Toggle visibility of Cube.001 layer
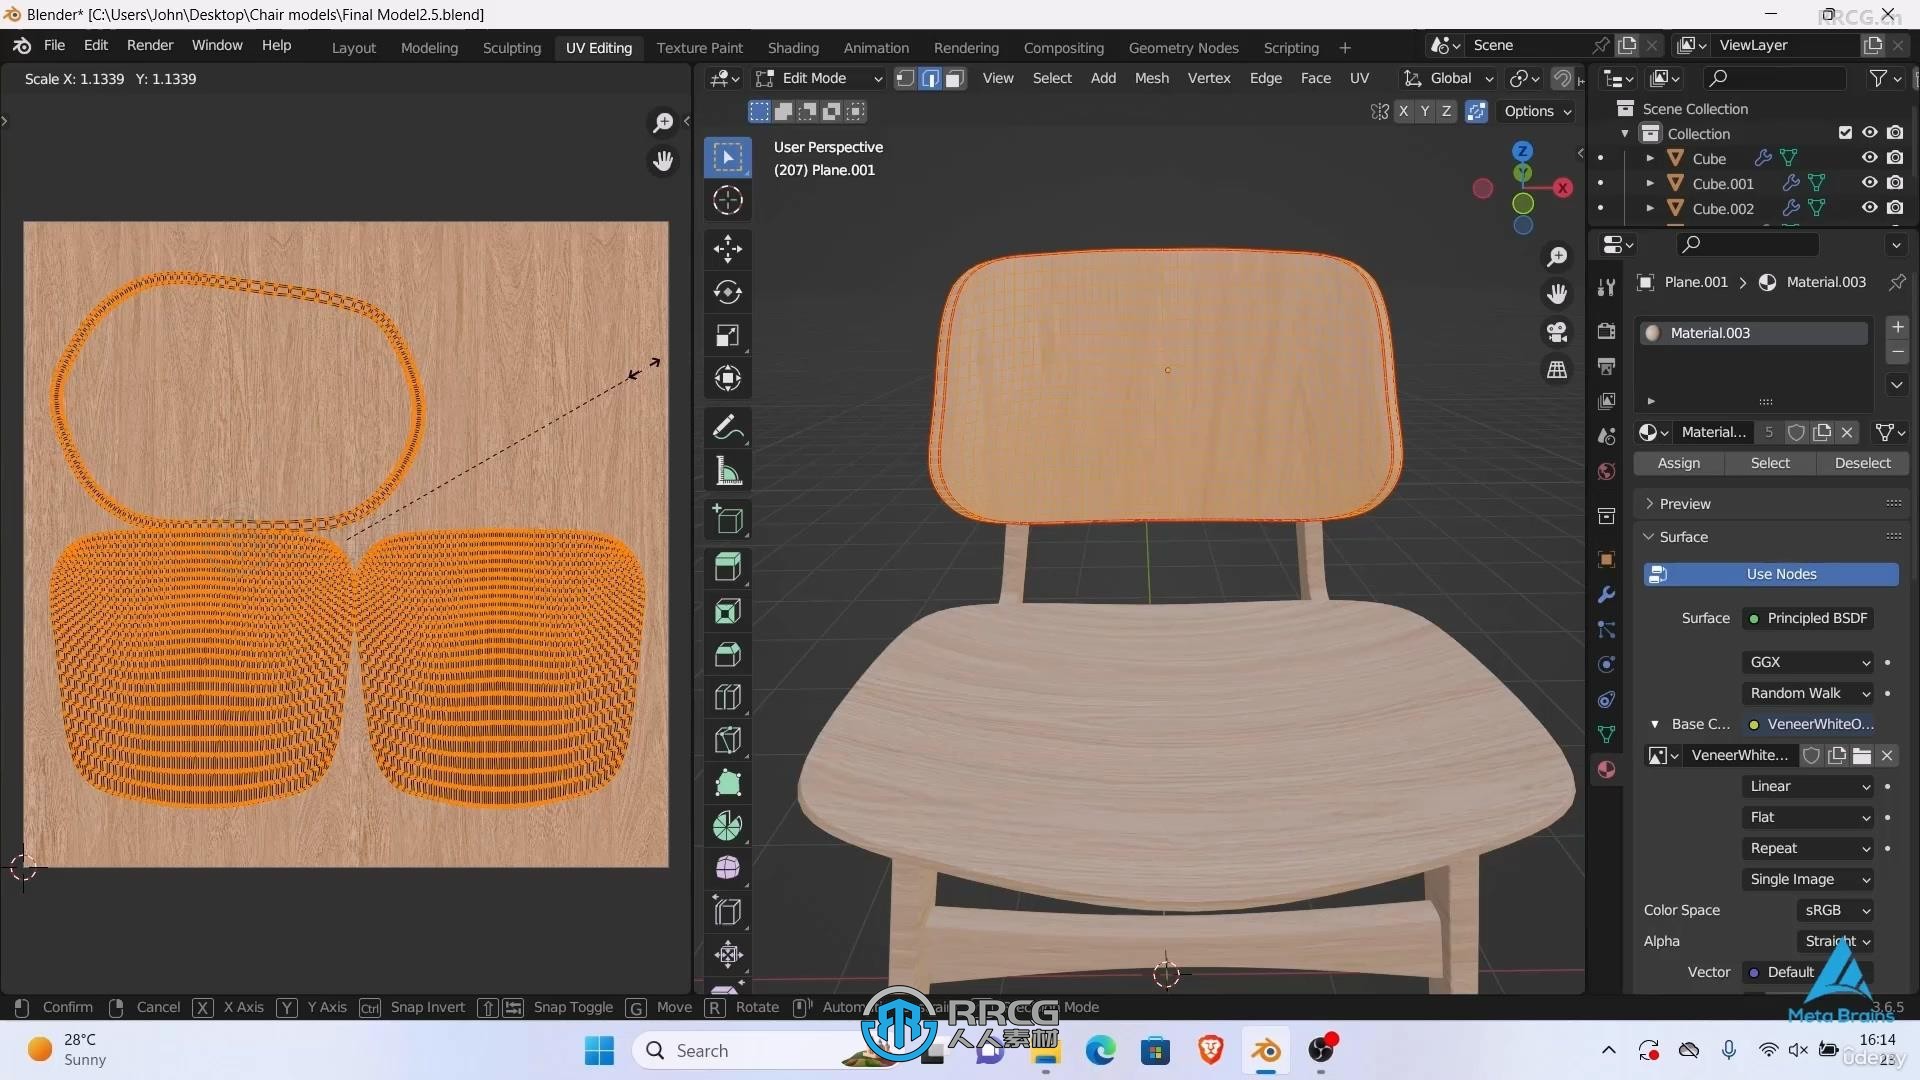1920x1080 pixels. [x=1870, y=182]
